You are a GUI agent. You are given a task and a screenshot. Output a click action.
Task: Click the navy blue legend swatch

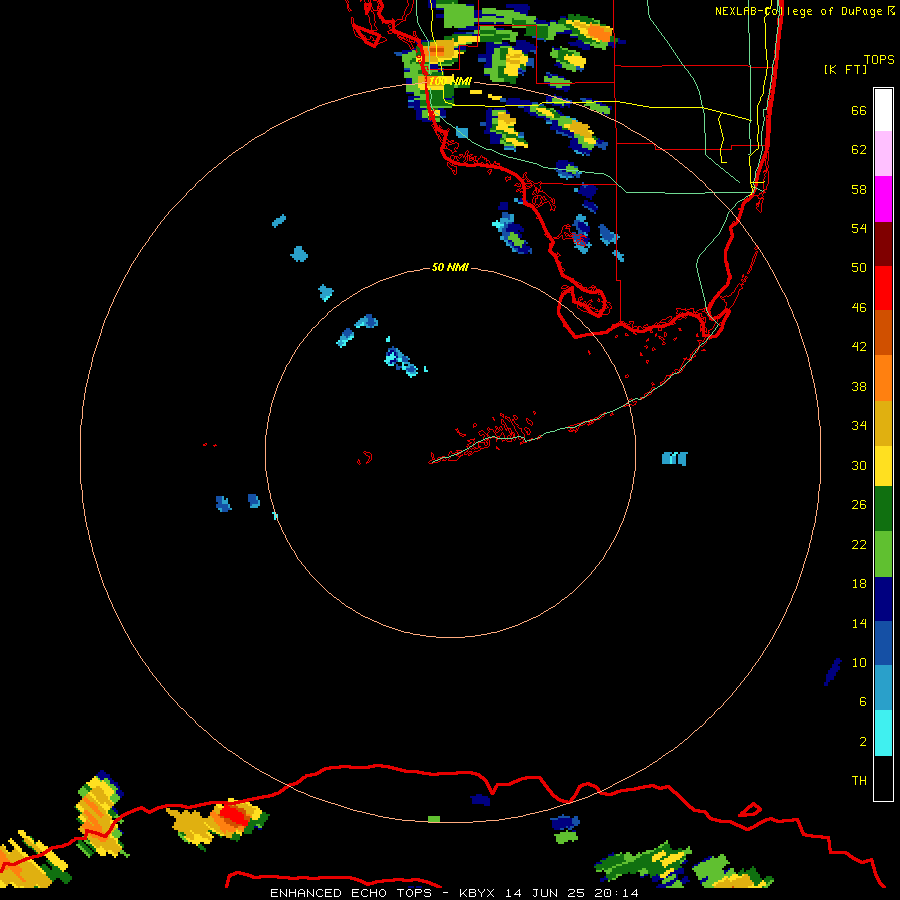click(883, 599)
